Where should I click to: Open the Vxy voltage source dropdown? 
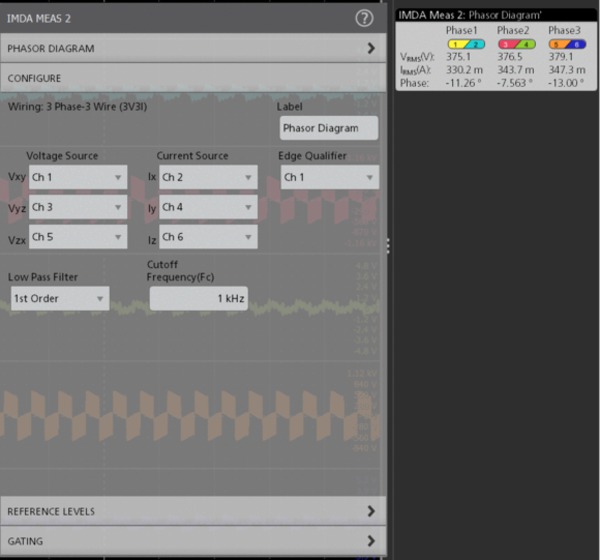point(78,177)
